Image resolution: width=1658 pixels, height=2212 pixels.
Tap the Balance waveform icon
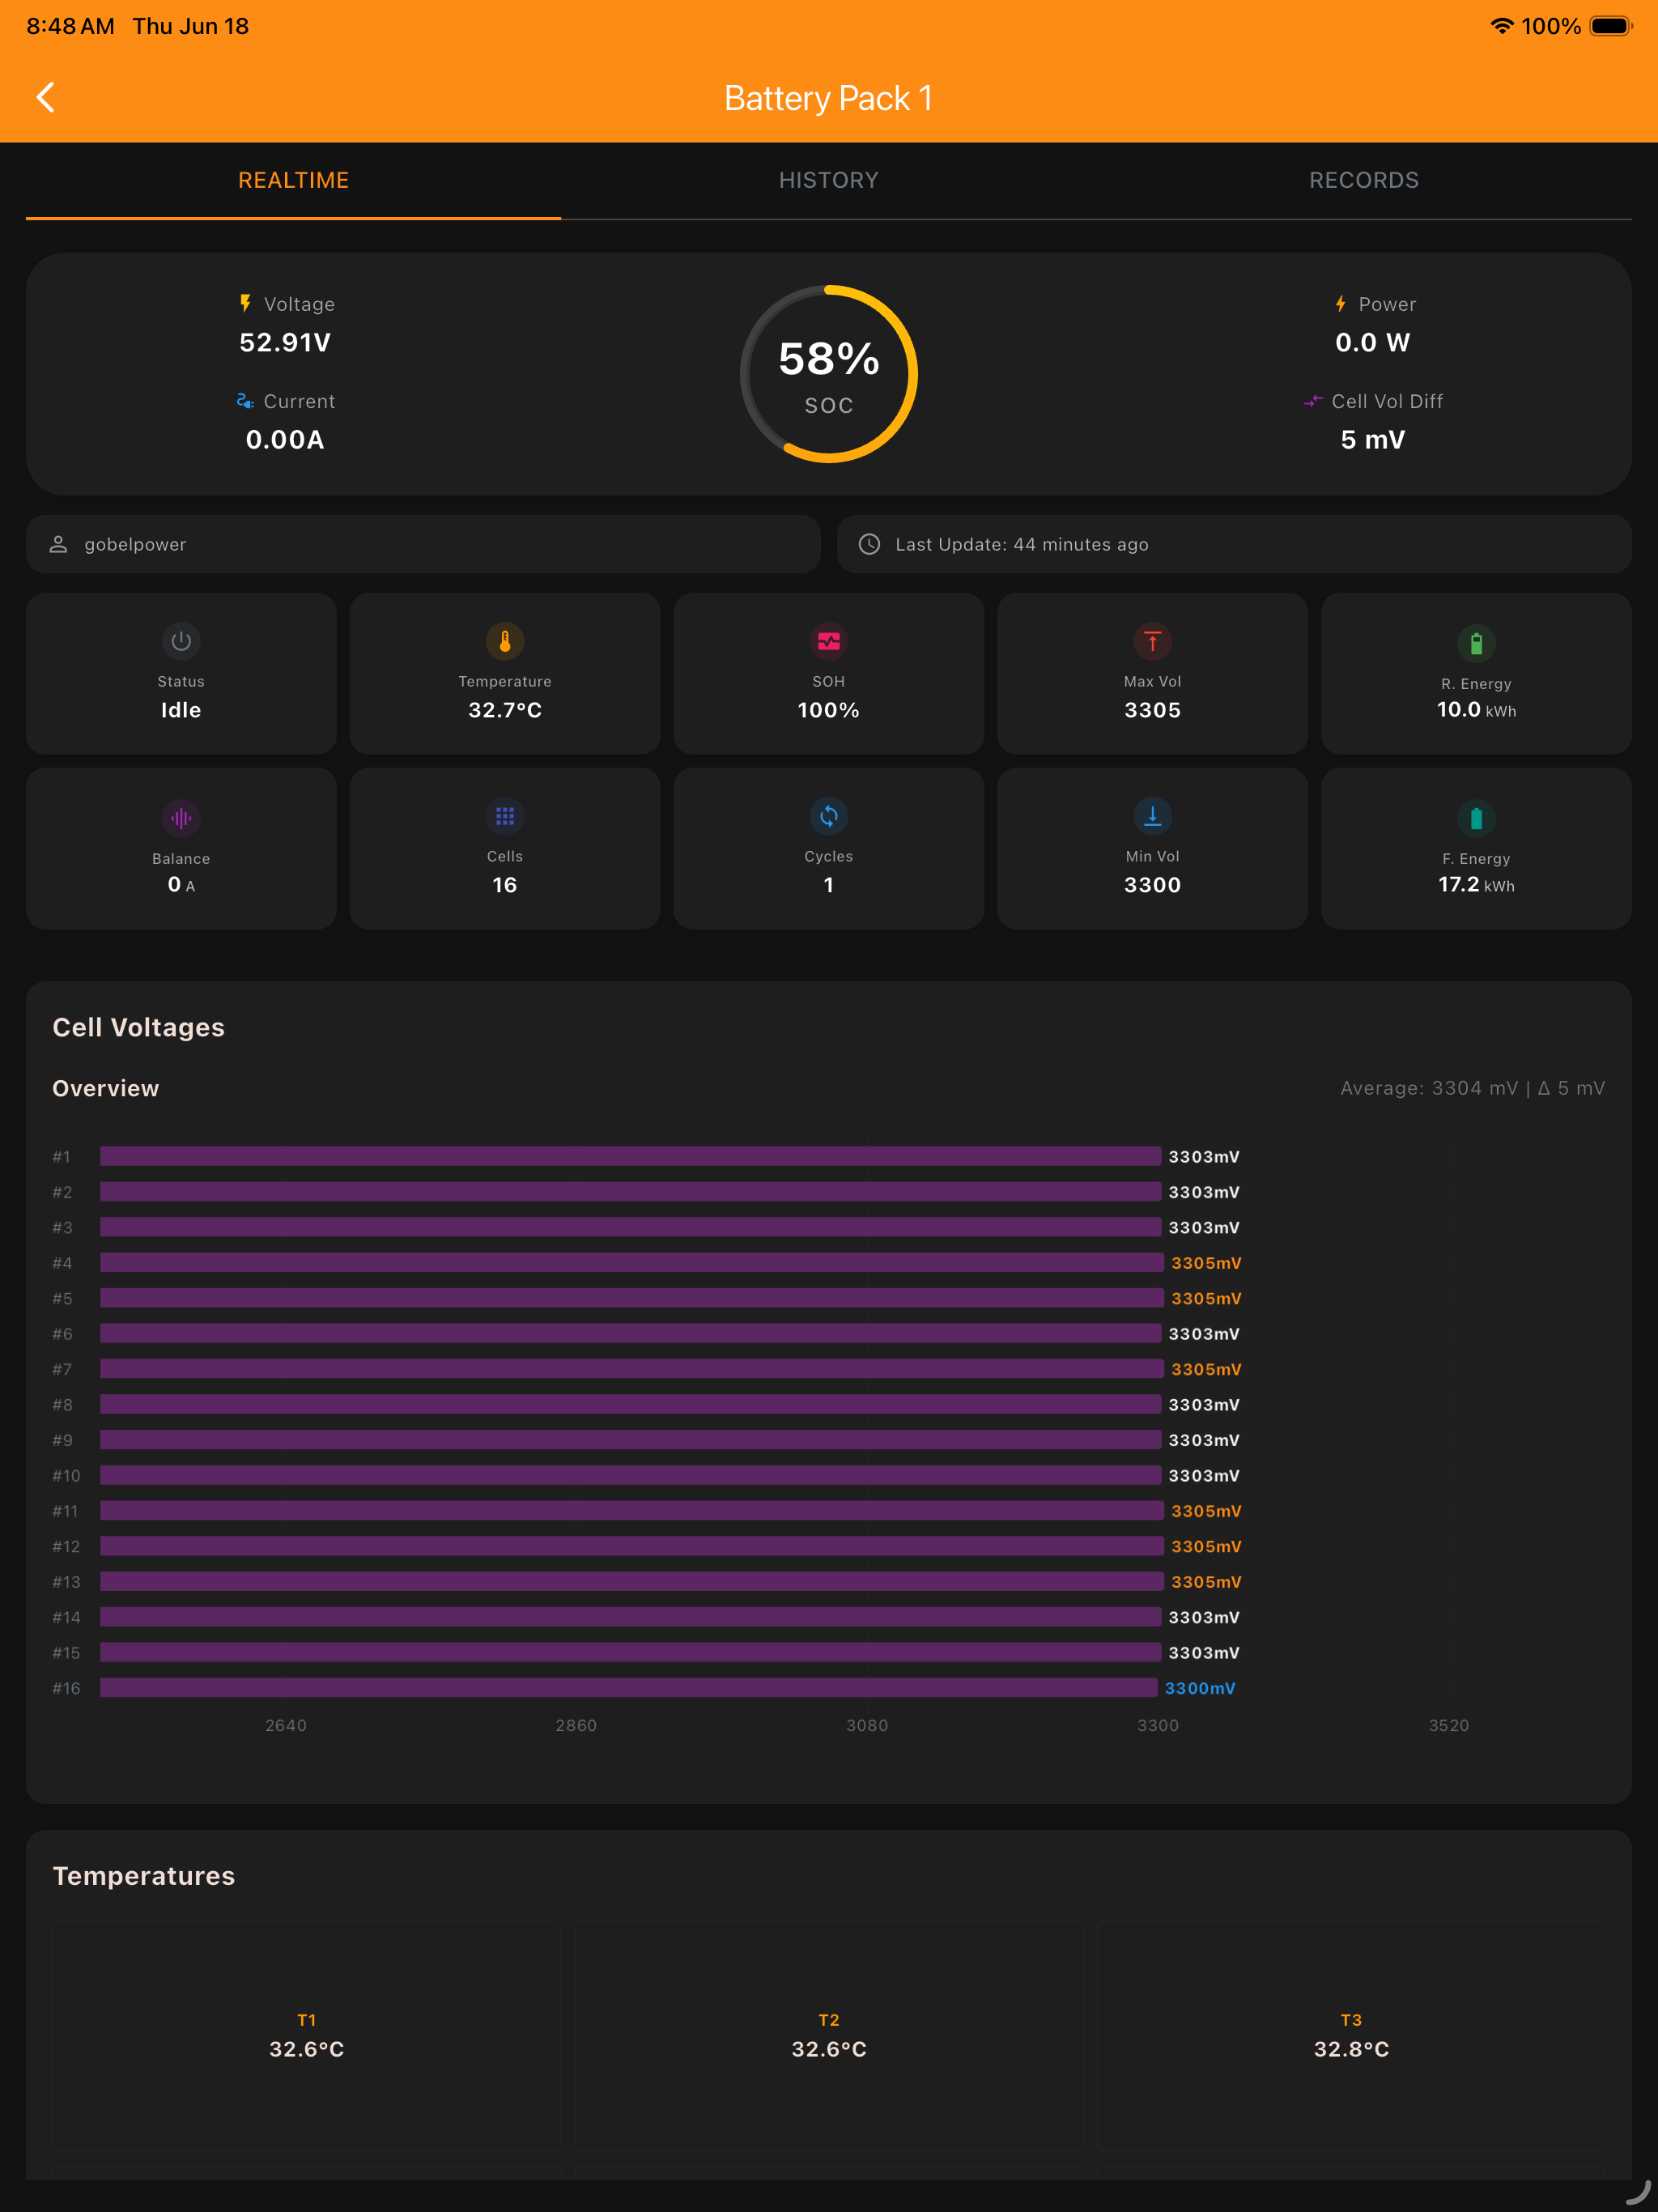181,818
